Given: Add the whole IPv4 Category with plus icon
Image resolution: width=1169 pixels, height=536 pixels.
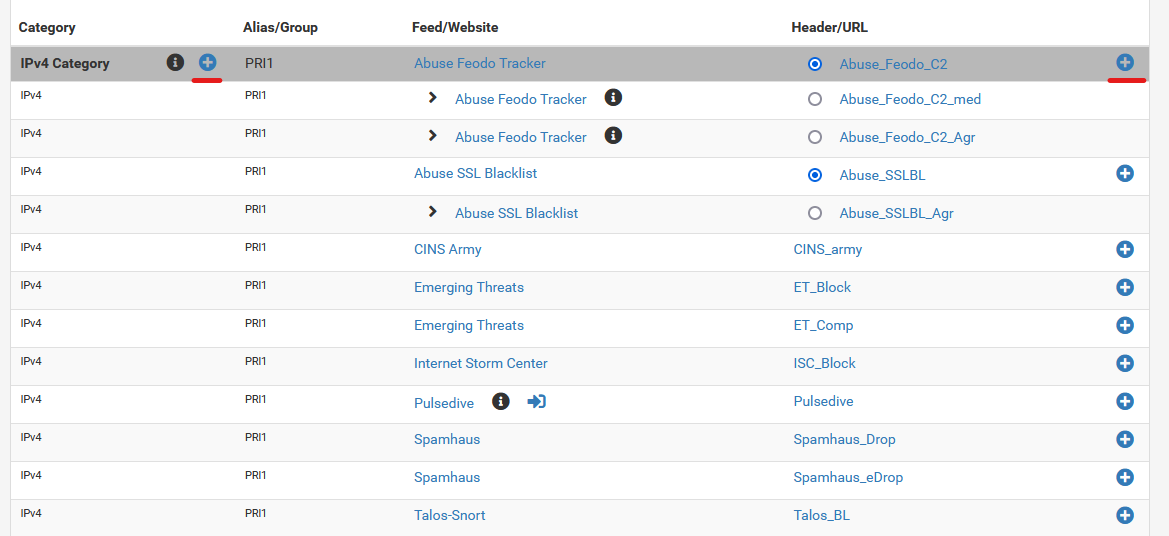Looking at the screenshot, I should (x=207, y=63).
